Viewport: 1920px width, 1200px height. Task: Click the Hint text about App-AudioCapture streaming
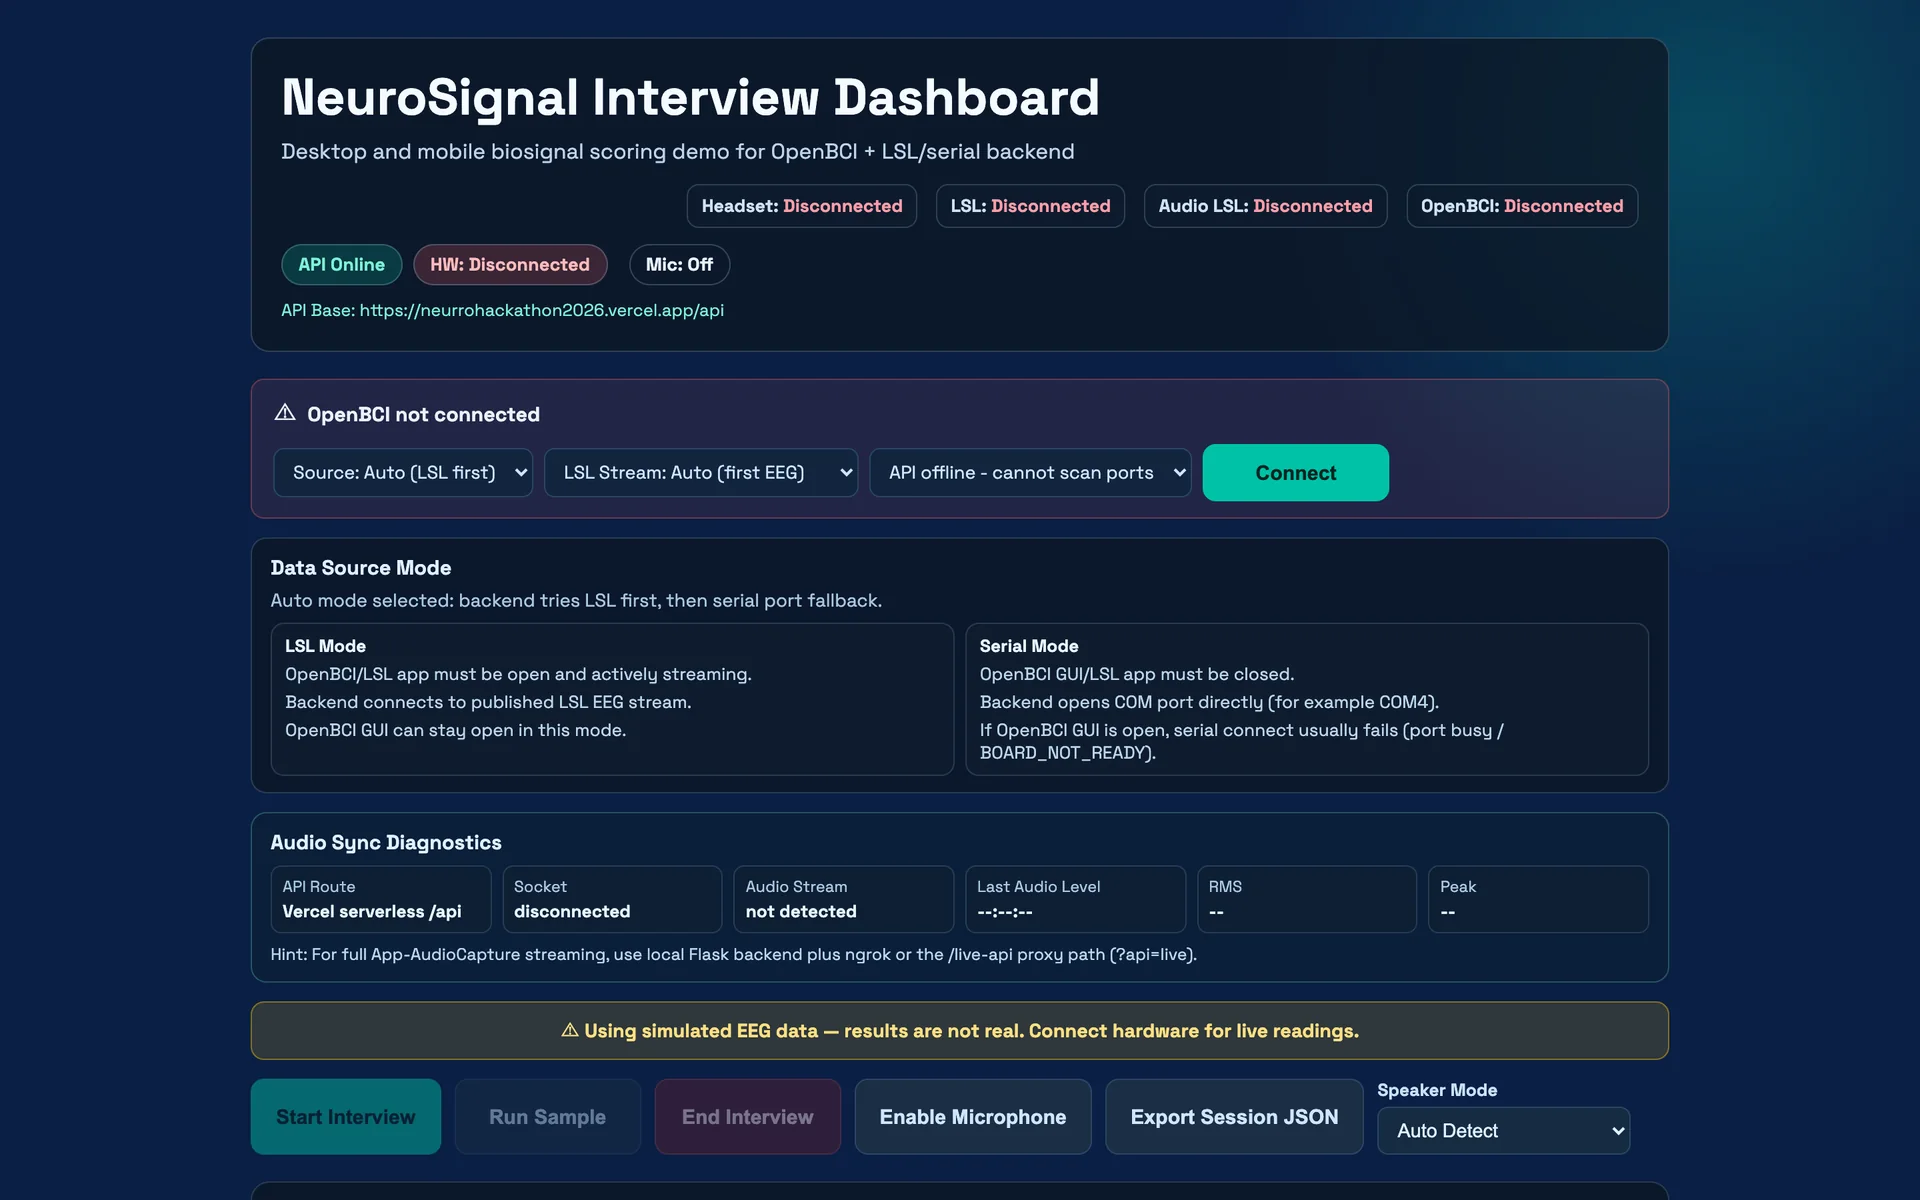point(733,955)
